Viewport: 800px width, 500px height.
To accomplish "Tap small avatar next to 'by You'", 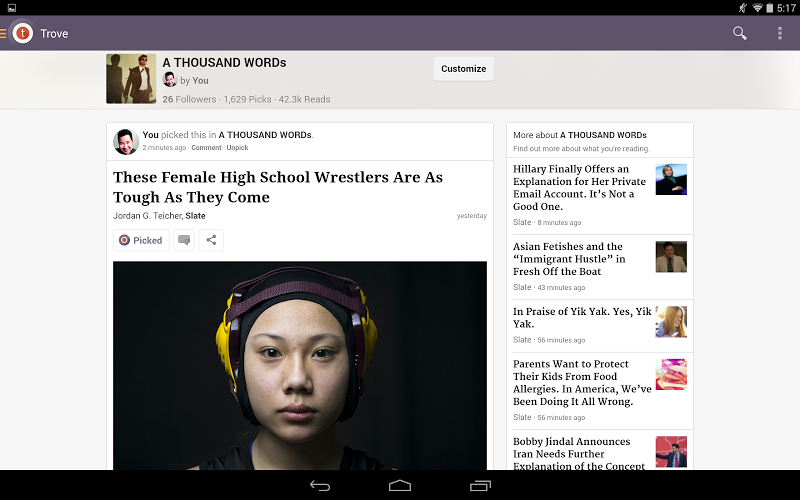I will (x=169, y=80).
